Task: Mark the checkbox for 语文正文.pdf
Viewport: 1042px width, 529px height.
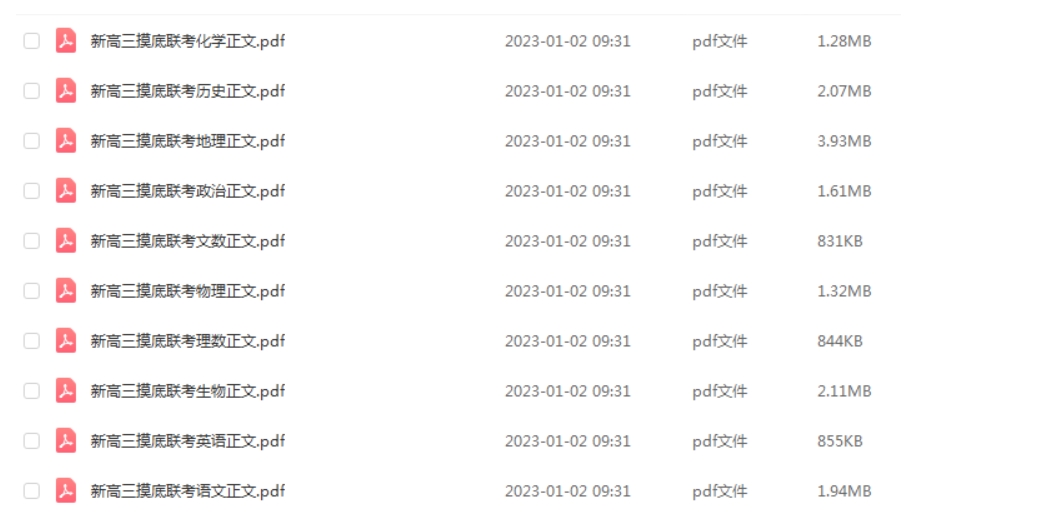Action: (x=31, y=490)
